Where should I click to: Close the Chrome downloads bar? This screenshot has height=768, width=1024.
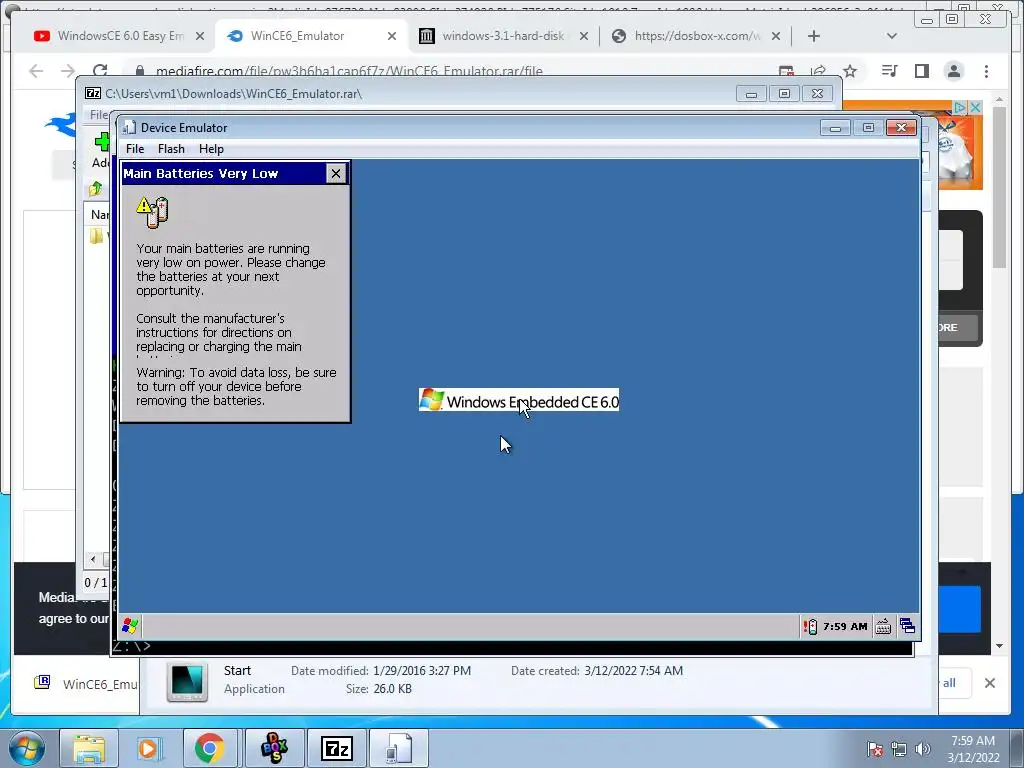(x=990, y=683)
